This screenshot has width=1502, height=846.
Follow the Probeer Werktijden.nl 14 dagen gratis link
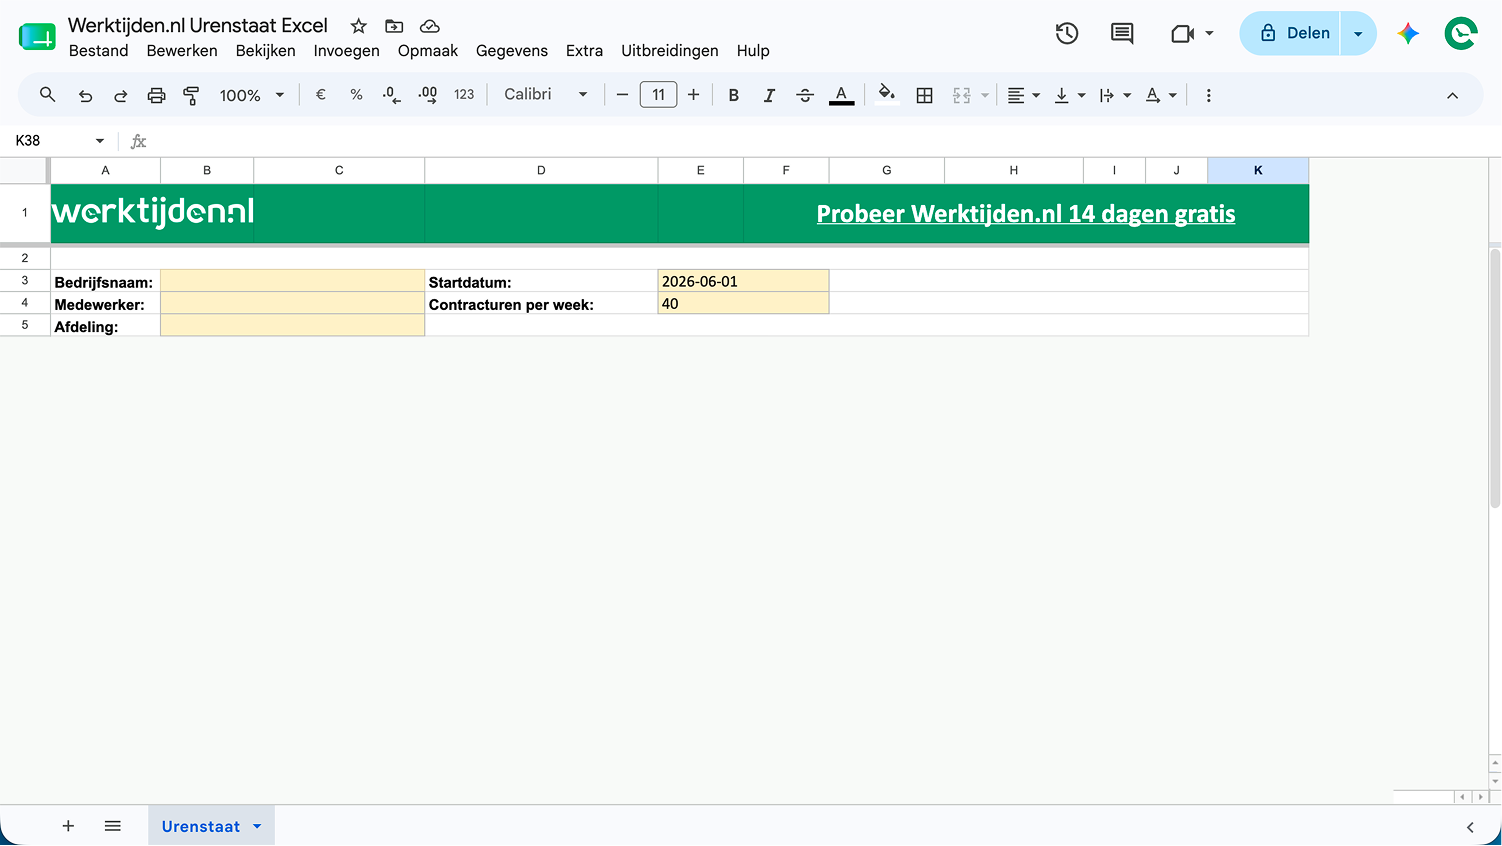click(x=1026, y=214)
